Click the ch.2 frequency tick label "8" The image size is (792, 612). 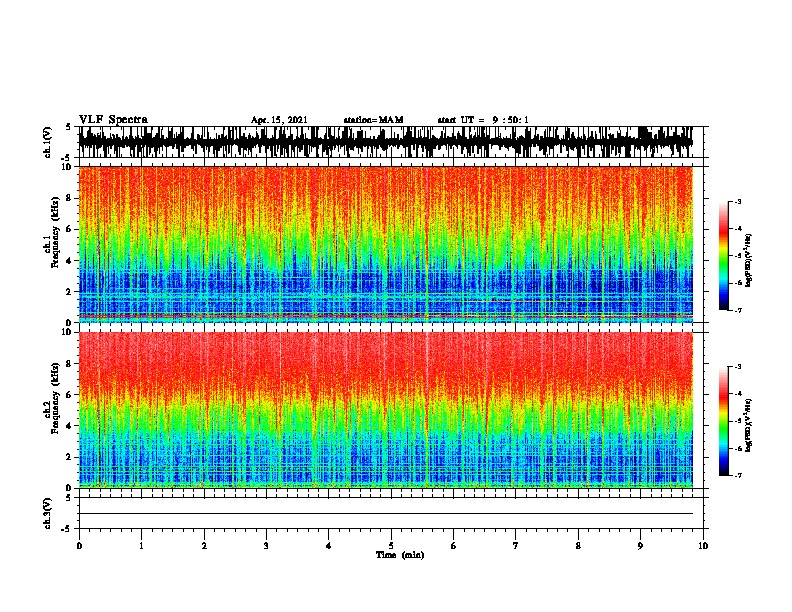(70, 364)
